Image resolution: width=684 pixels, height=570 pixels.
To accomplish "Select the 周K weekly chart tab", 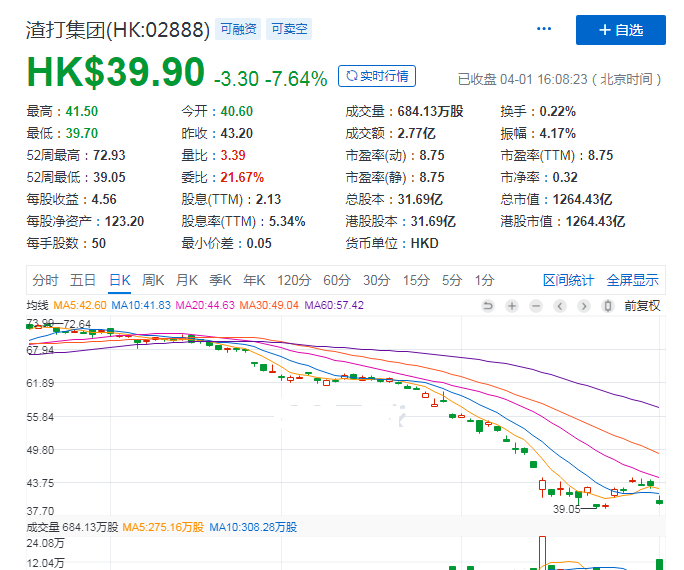I will pyautogui.click(x=153, y=280).
